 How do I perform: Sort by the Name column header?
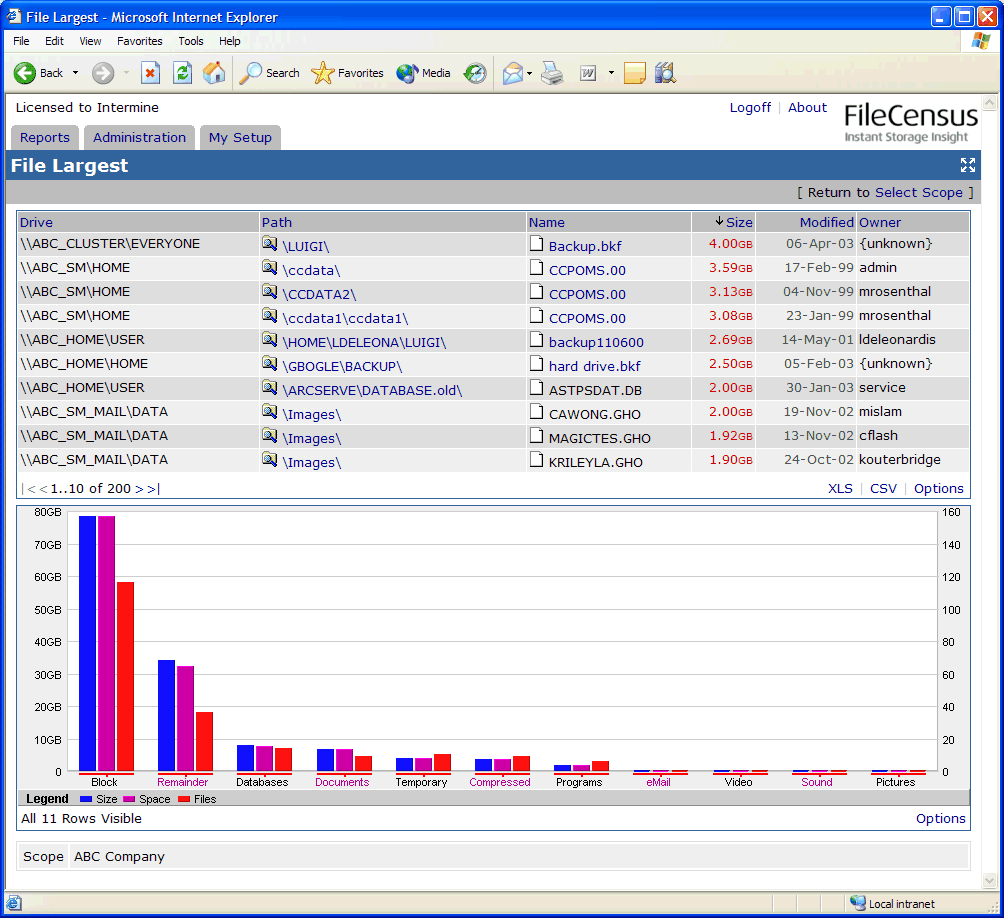pyautogui.click(x=546, y=222)
